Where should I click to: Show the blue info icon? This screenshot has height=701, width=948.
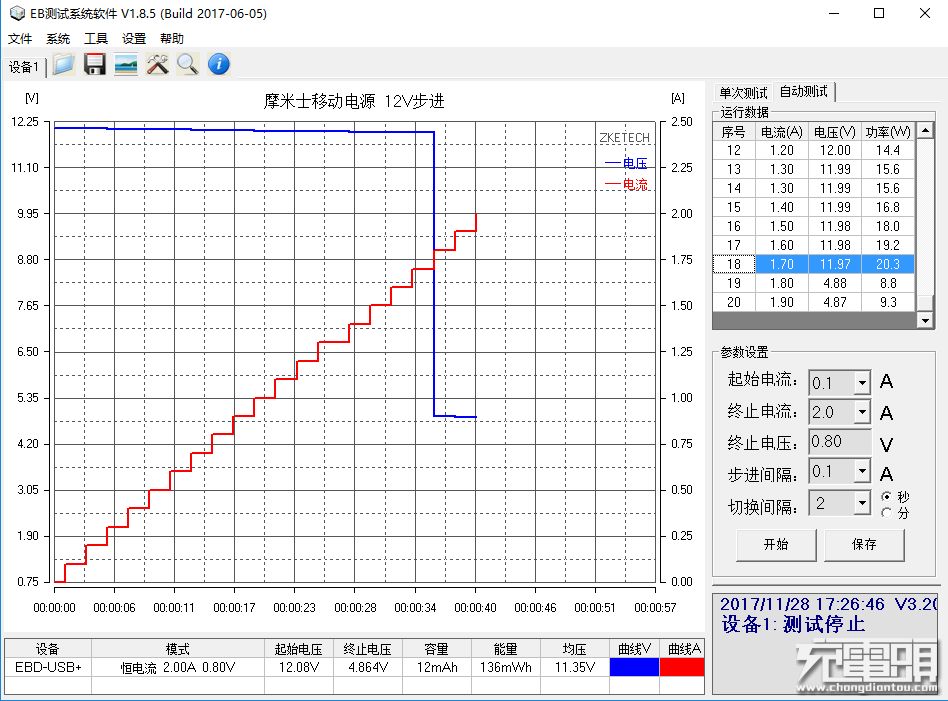pyautogui.click(x=219, y=64)
